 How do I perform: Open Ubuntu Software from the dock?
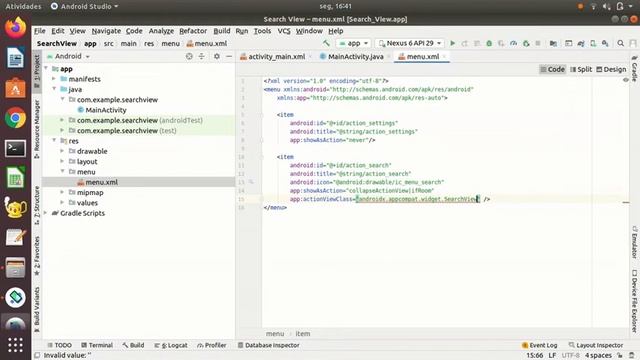click(16, 88)
